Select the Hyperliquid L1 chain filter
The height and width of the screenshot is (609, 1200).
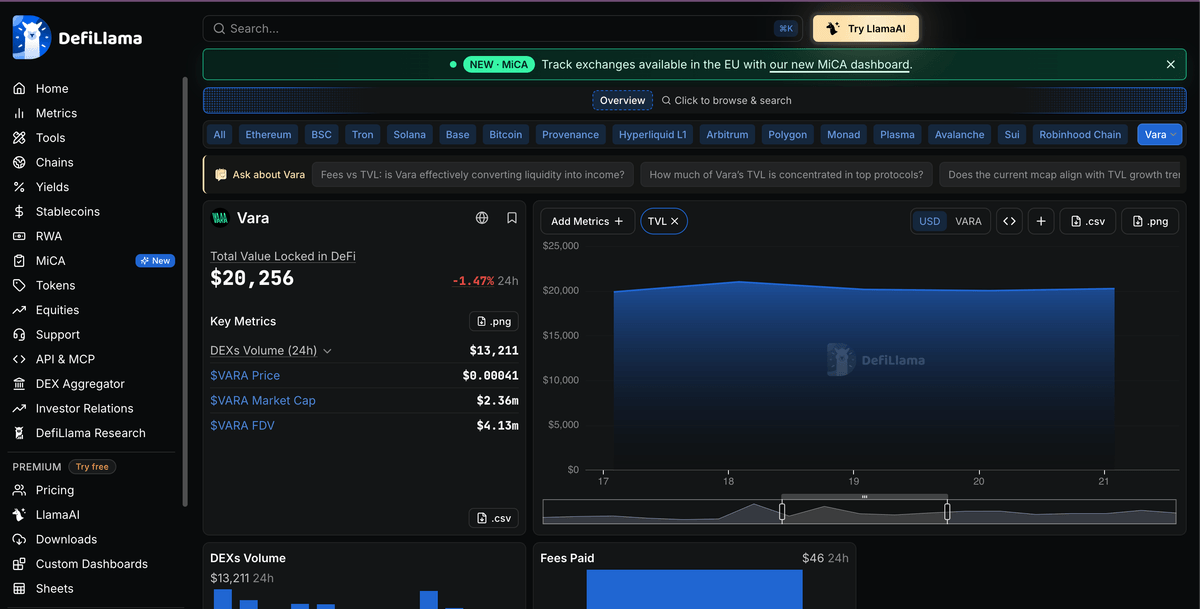[653, 134]
